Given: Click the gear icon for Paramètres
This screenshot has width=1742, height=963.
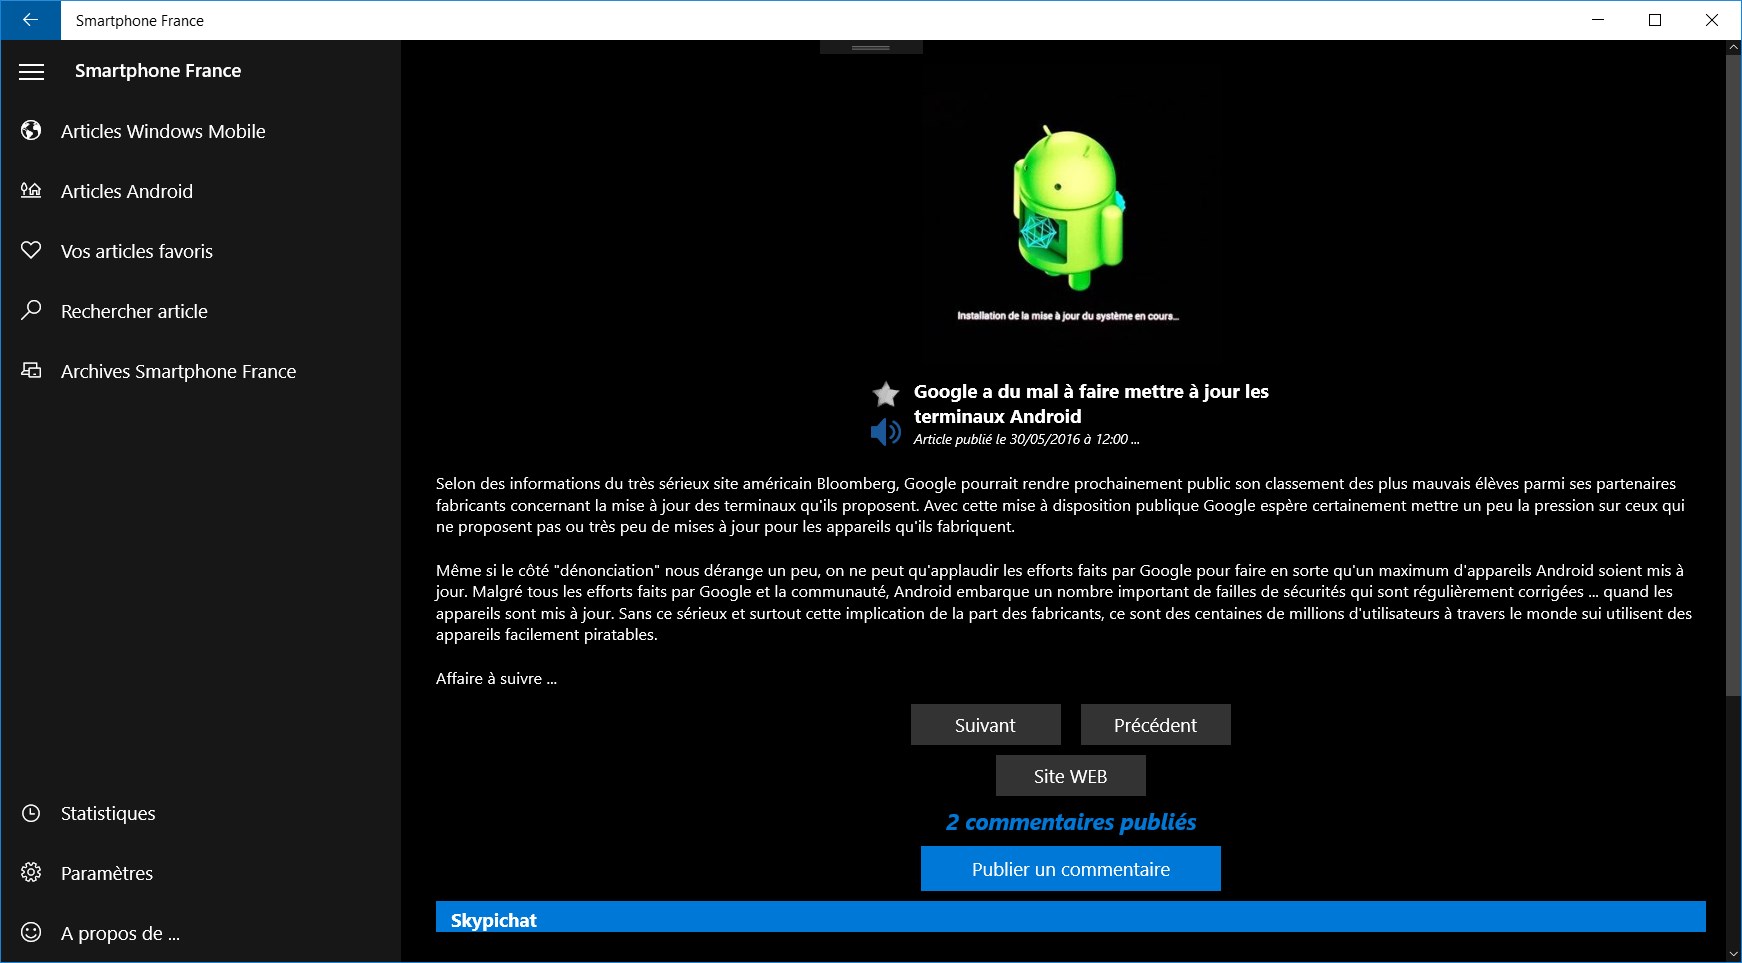Looking at the screenshot, I should coord(32,873).
